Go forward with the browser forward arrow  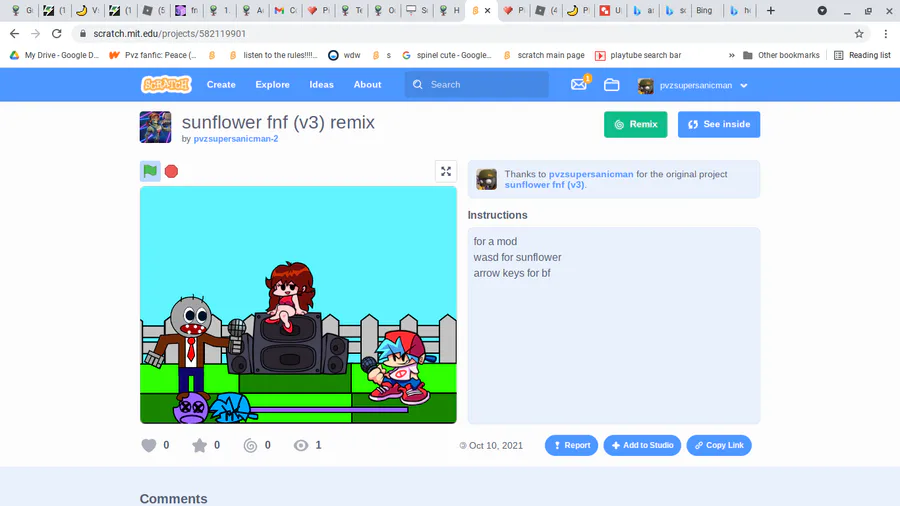click(x=36, y=34)
